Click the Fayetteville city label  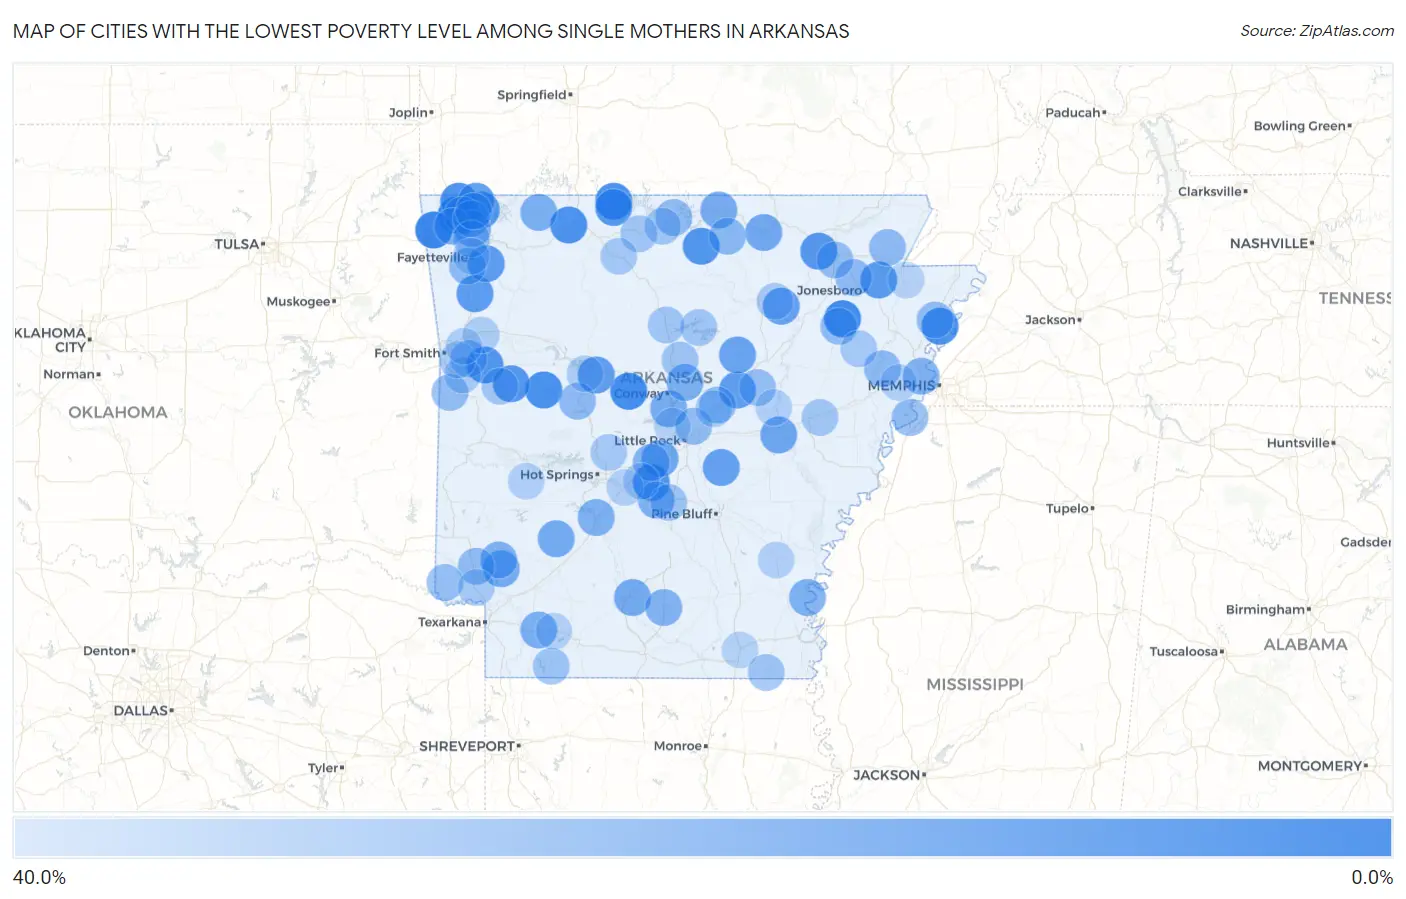point(432,257)
